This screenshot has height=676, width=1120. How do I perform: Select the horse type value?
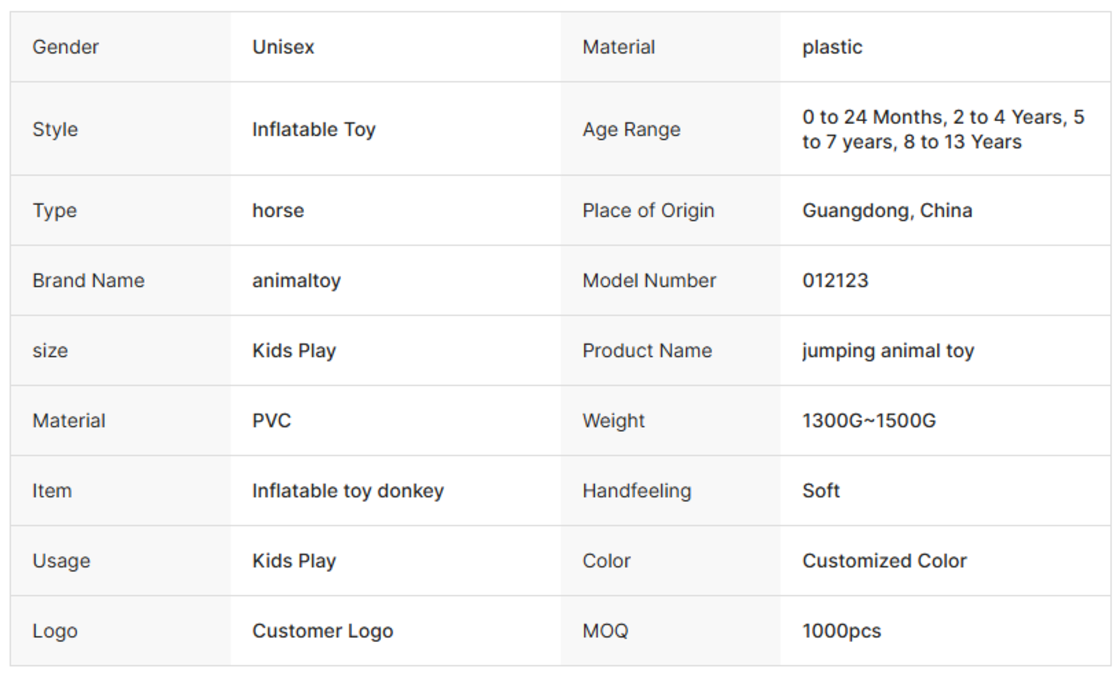[x=278, y=211]
